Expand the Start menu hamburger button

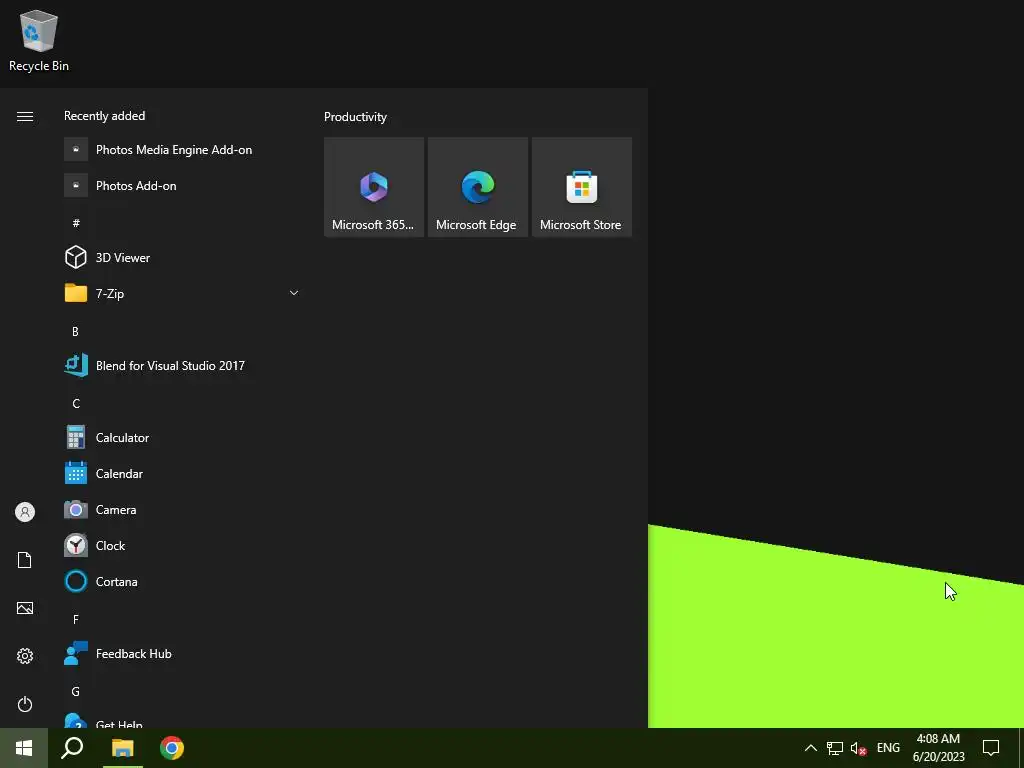click(25, 116)
